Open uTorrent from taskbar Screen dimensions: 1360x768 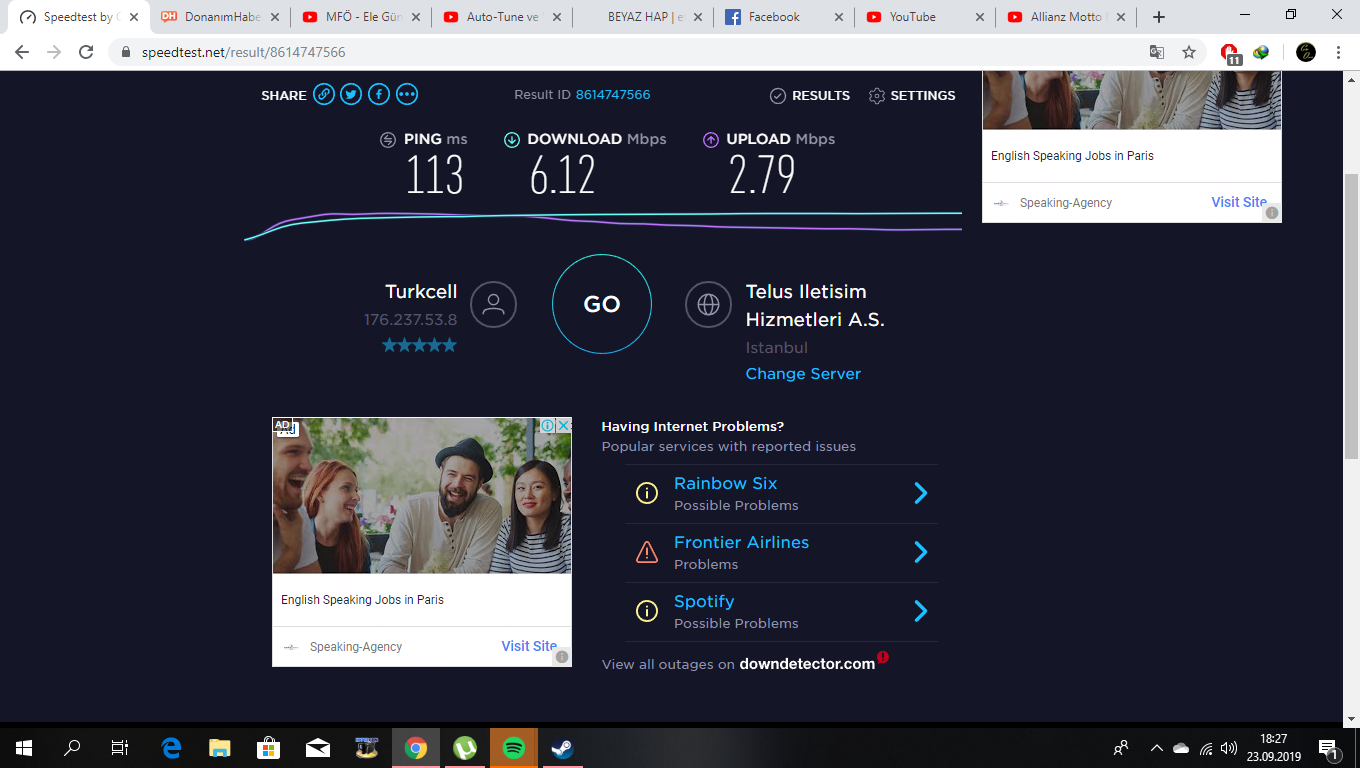point(465,747)
